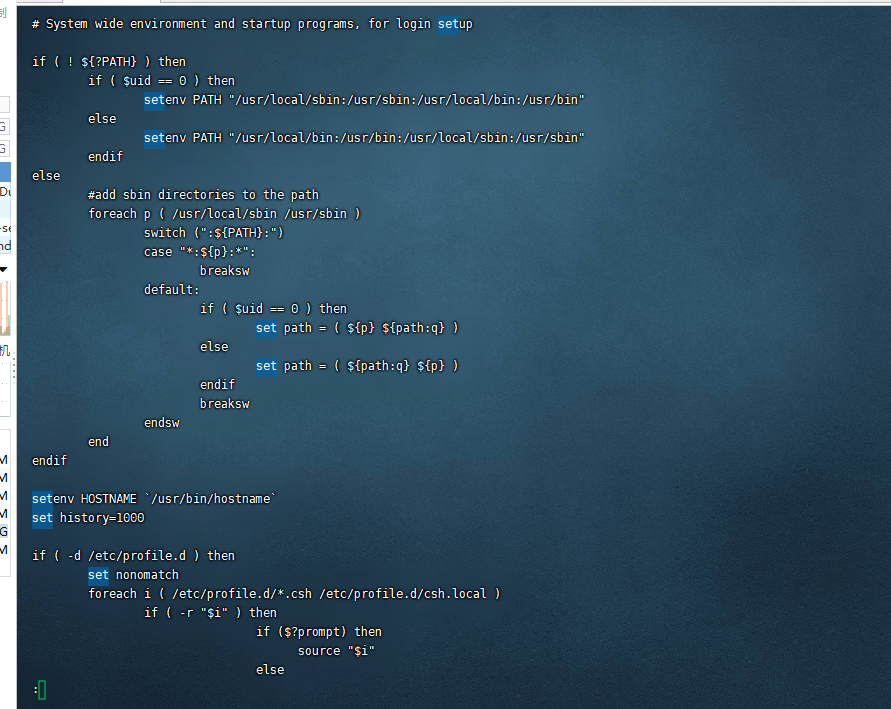Click the comment line "# System wide environment and startup programs"
This screenshot has height=709, width=891.
(x=252, y=24)
